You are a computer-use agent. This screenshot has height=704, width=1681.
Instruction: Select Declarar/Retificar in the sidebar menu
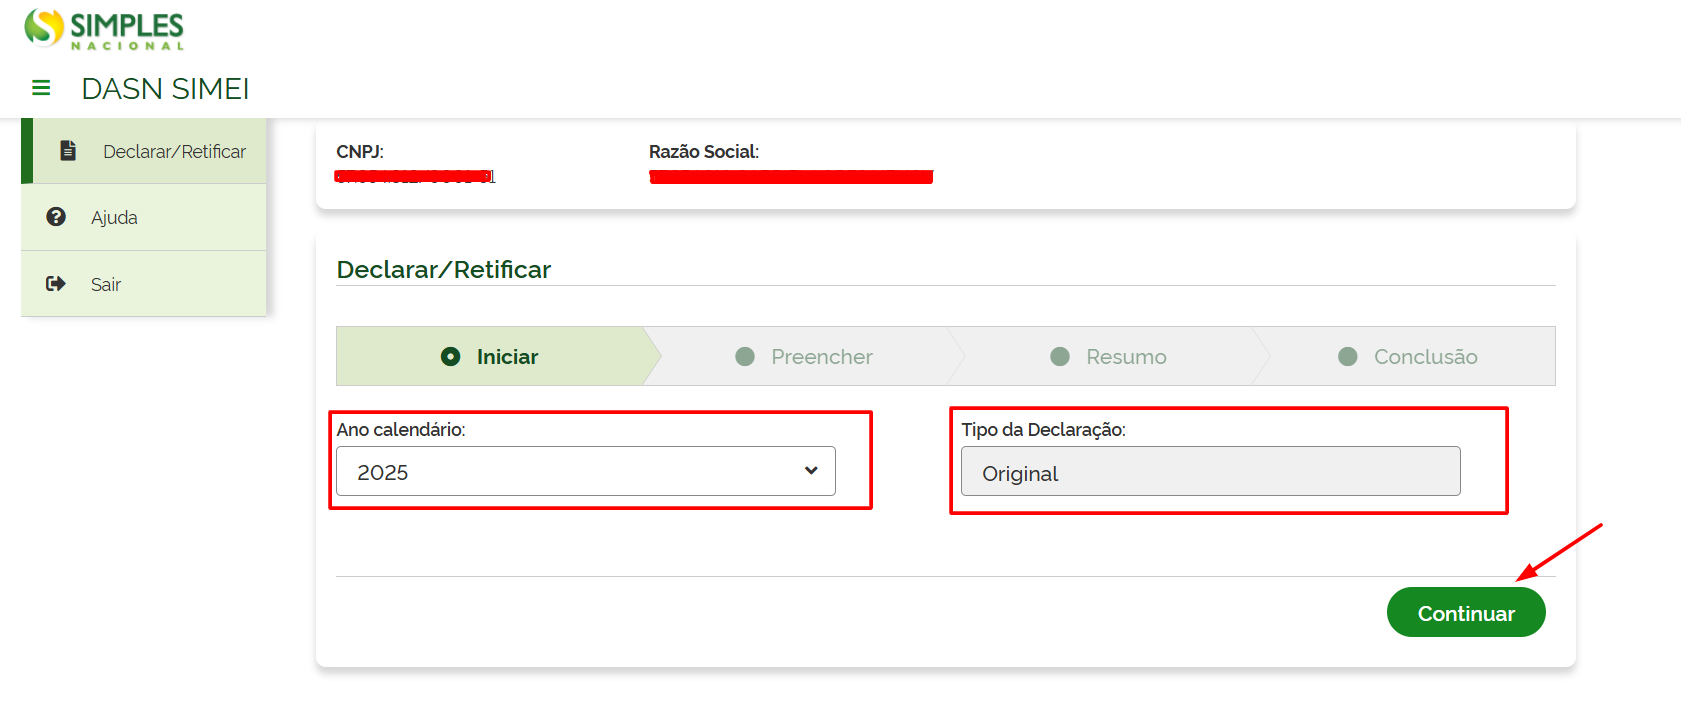[x=174, y=152]
